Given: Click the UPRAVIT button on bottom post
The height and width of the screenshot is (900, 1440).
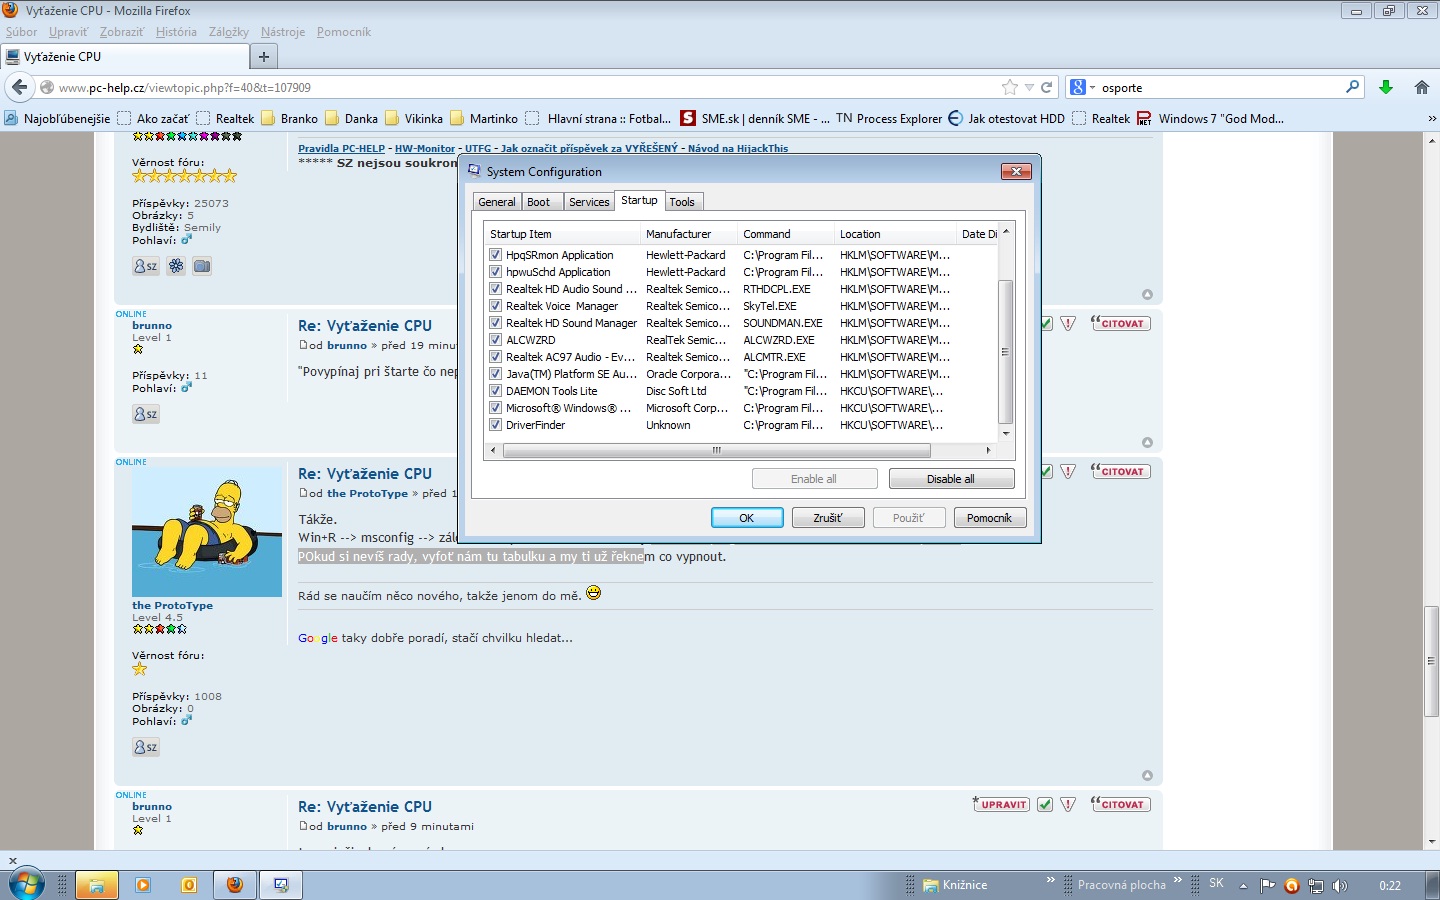Looking at the screenshot, I should coord(1001,804).
